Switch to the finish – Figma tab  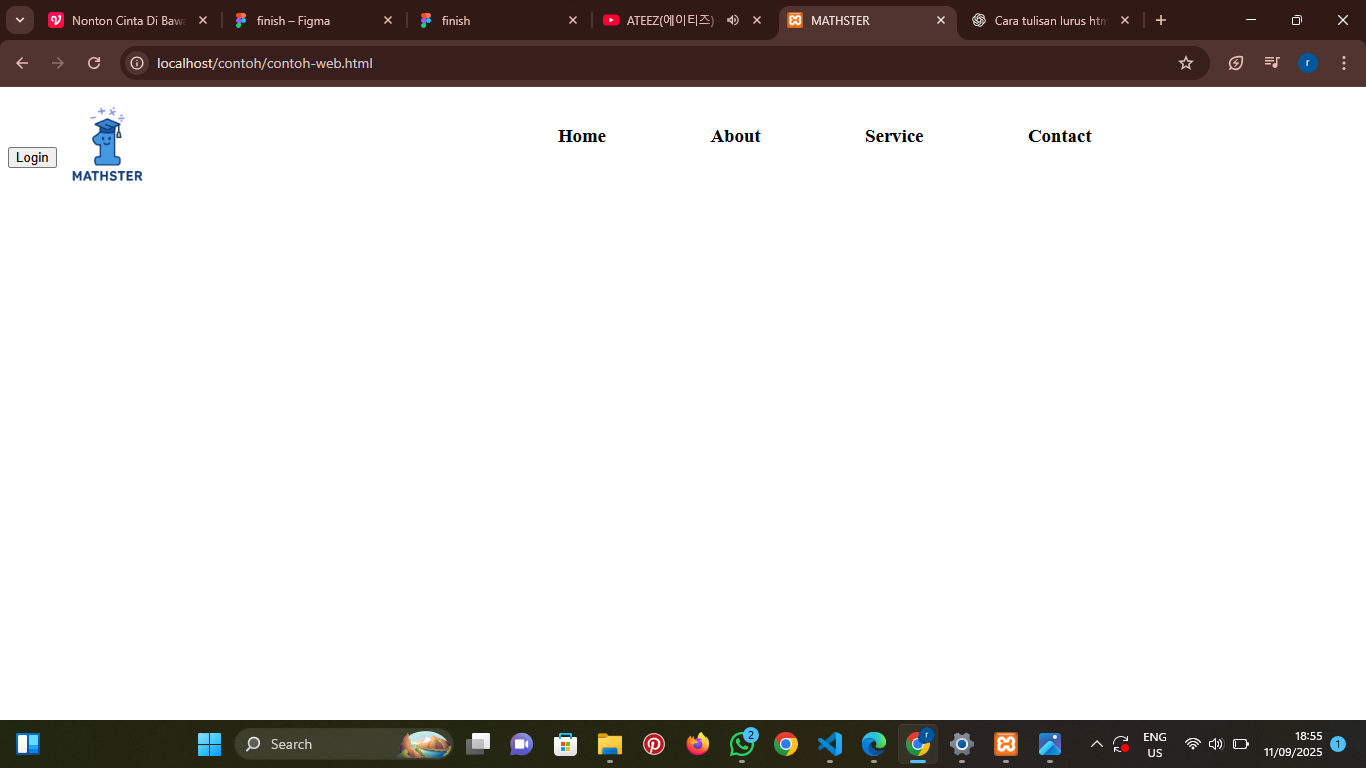pos(293,20)
